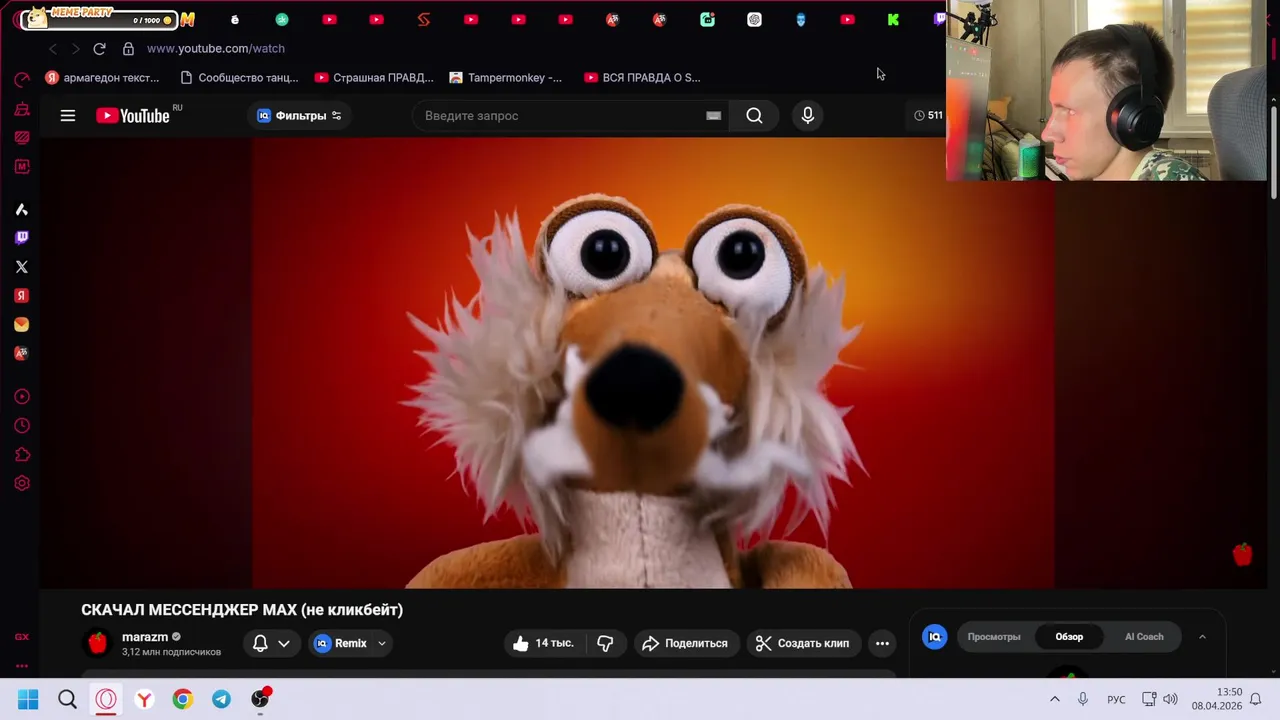Toggle notification bell for marazm
The image size is (1280, 720).
(x=260, y=643)
